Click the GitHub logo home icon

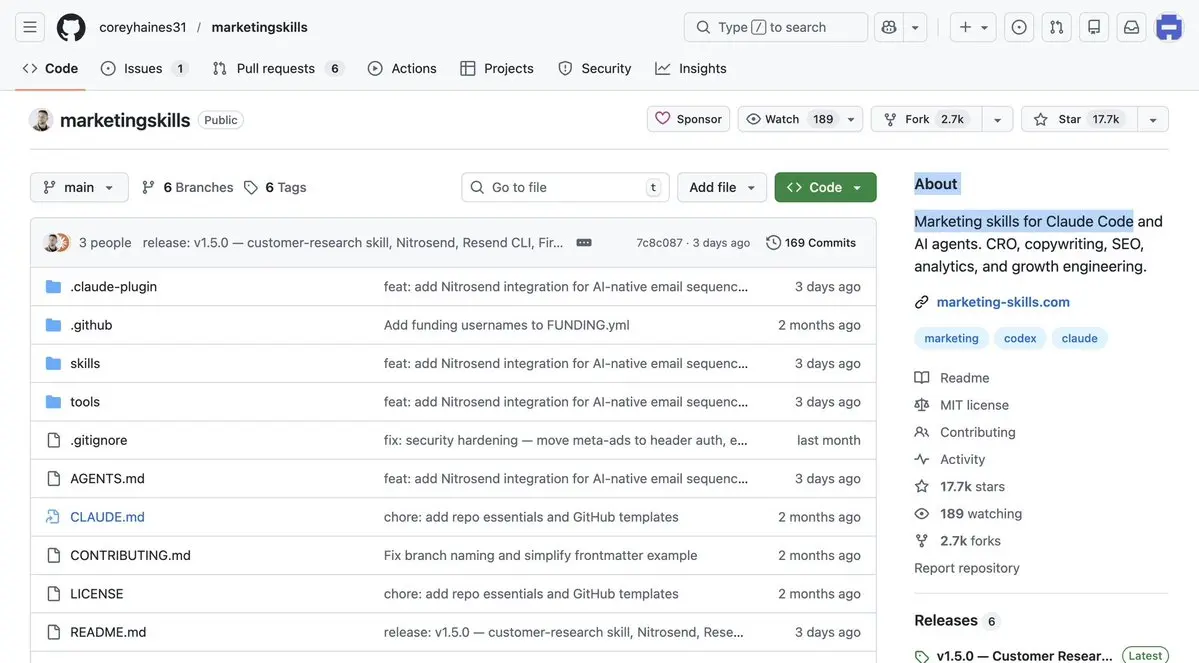(x=71, y=27)
